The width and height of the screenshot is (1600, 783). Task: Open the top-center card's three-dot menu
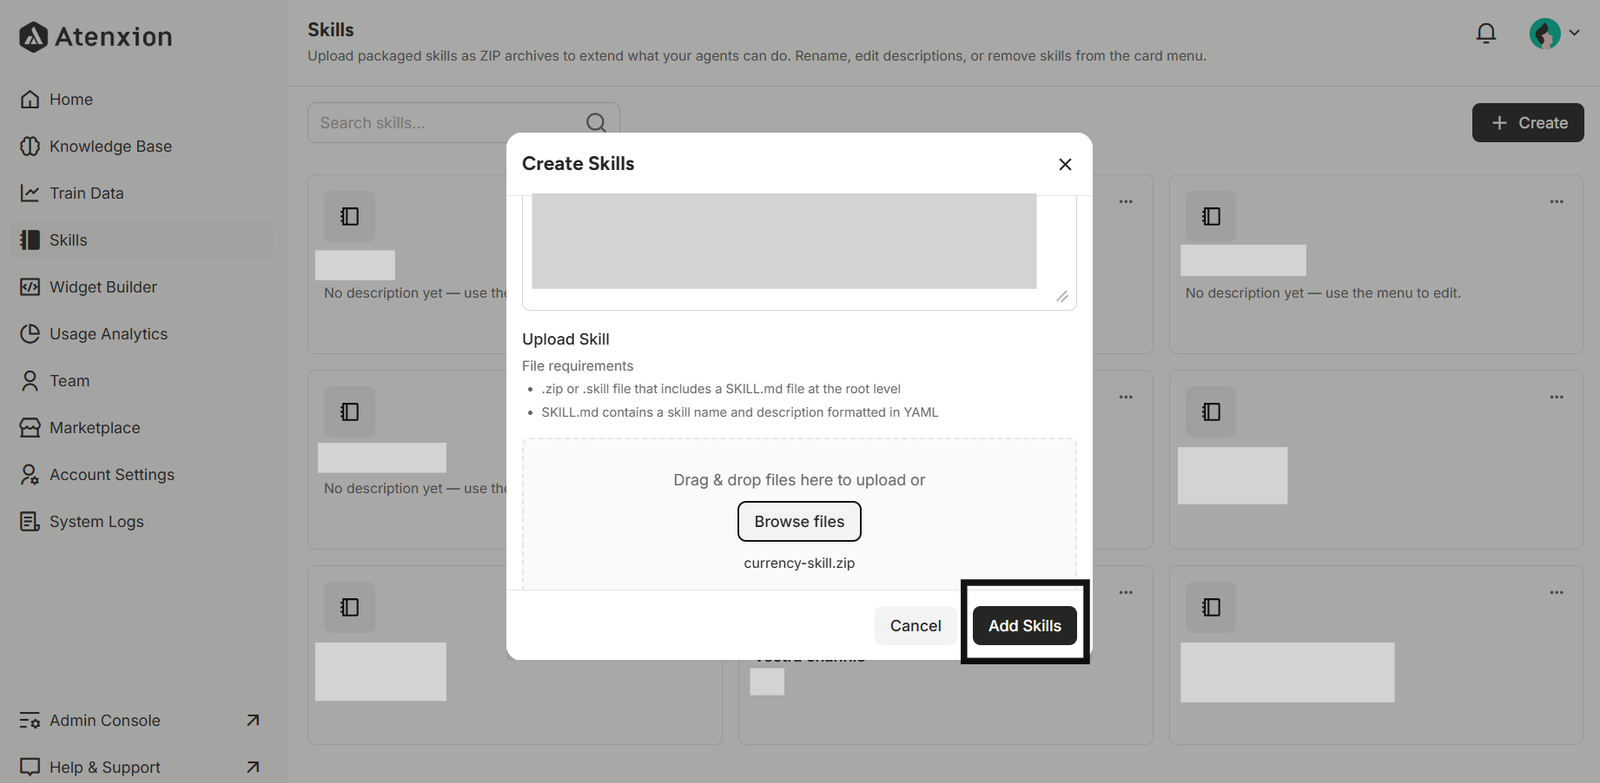coord(1126,202)
